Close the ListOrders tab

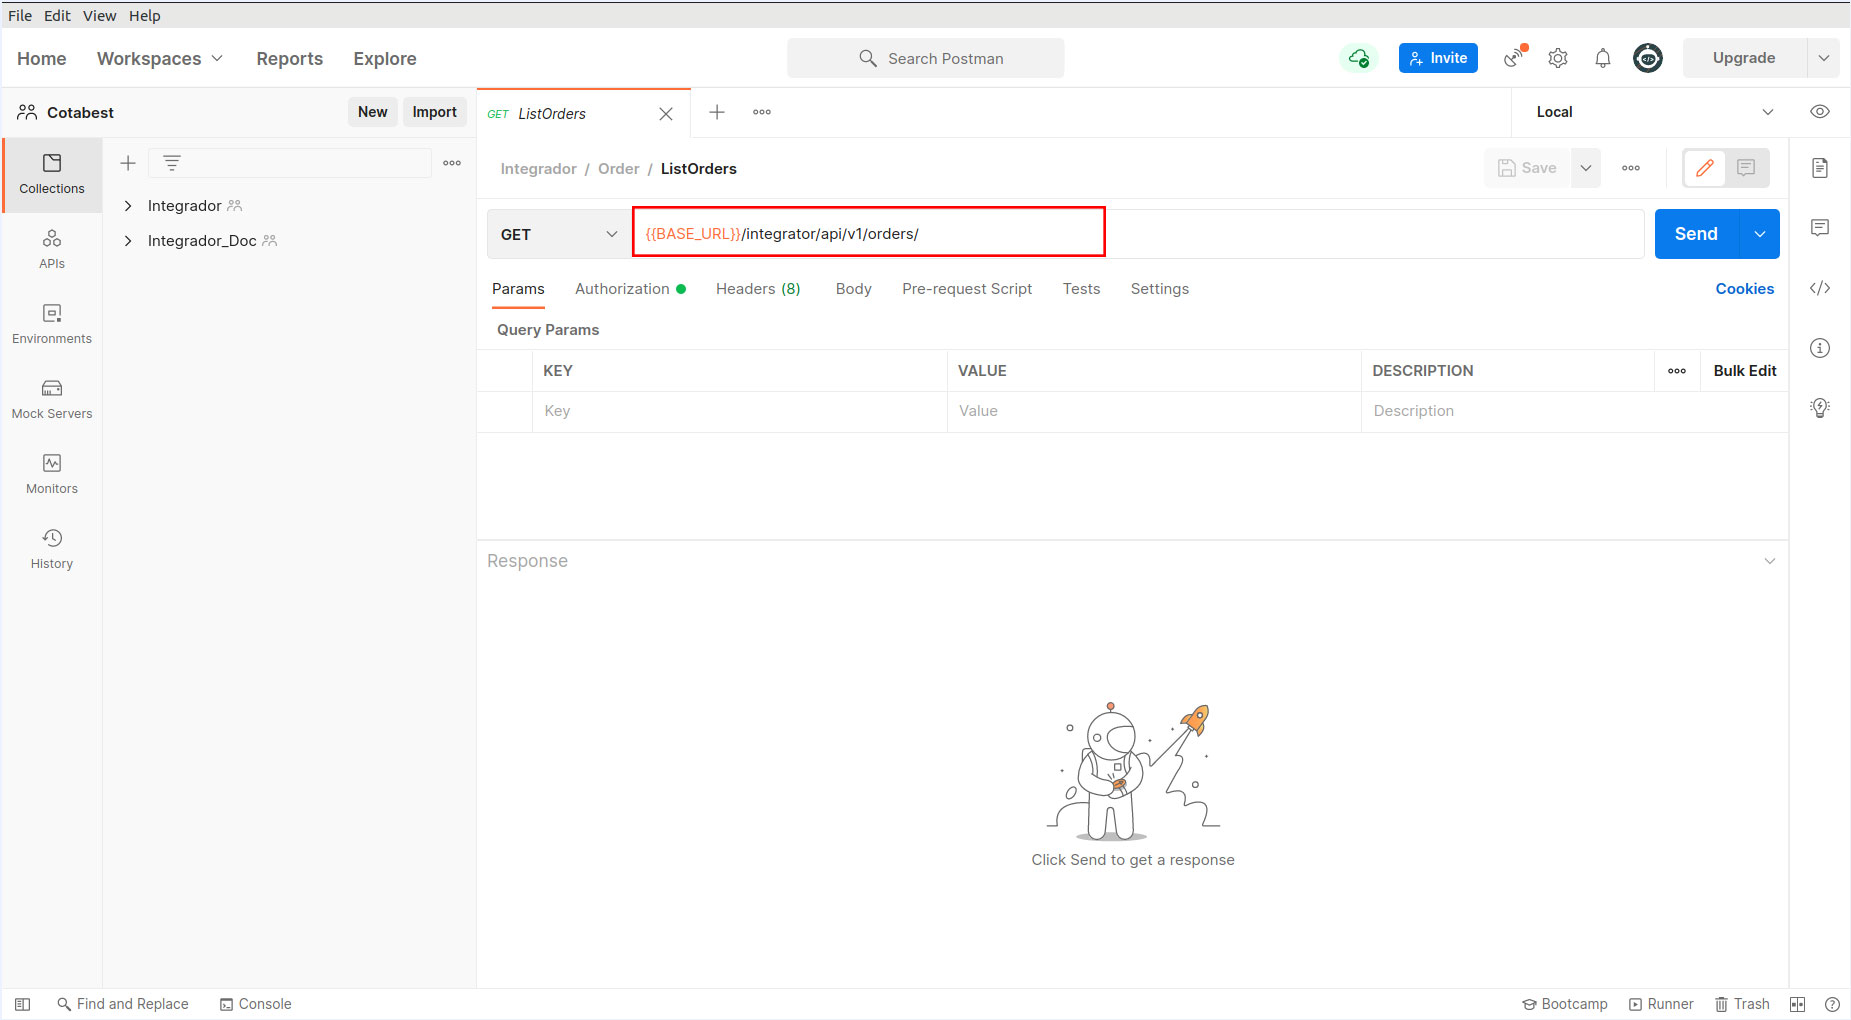[x=666, y=114]
